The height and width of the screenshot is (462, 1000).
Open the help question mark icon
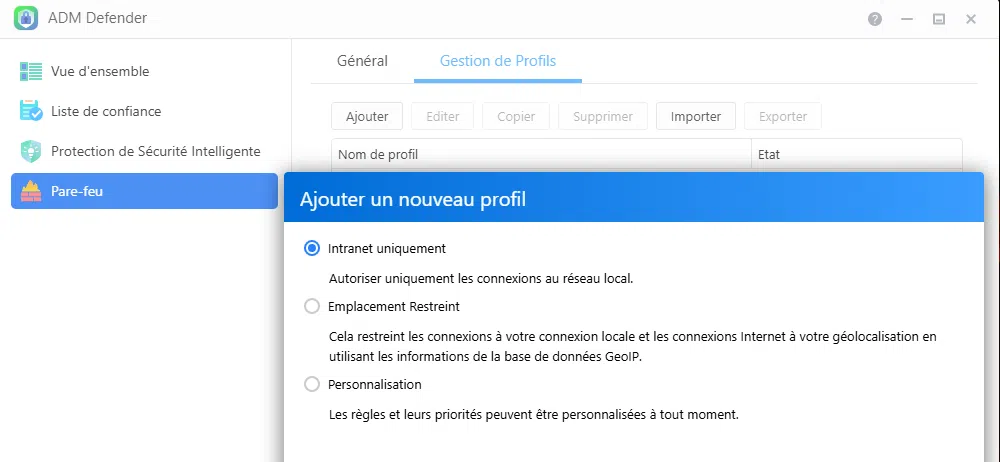pyautogui.click(x=875, y=19)
